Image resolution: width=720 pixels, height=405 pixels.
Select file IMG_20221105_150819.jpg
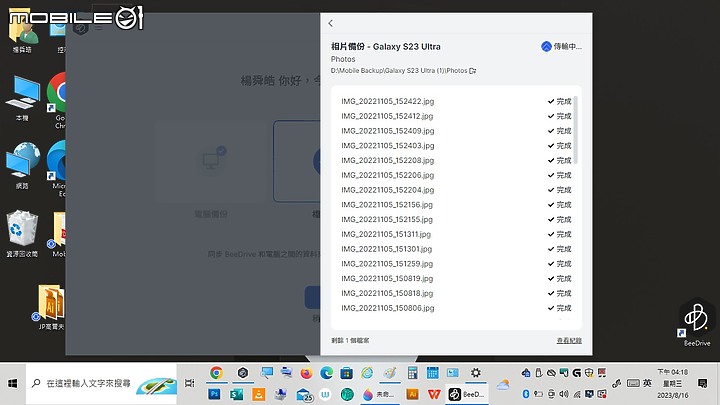pyautogui.click(x=387, y=278)
